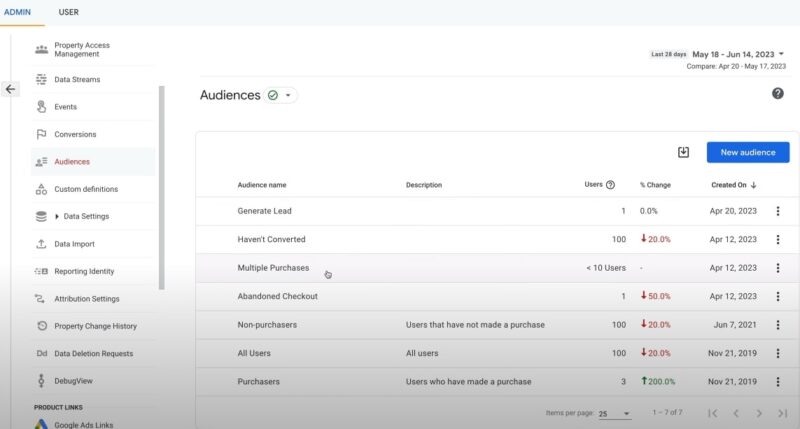Click the Custom definitions shapes icon
This screenshot has width=800, height=429.
41,189
